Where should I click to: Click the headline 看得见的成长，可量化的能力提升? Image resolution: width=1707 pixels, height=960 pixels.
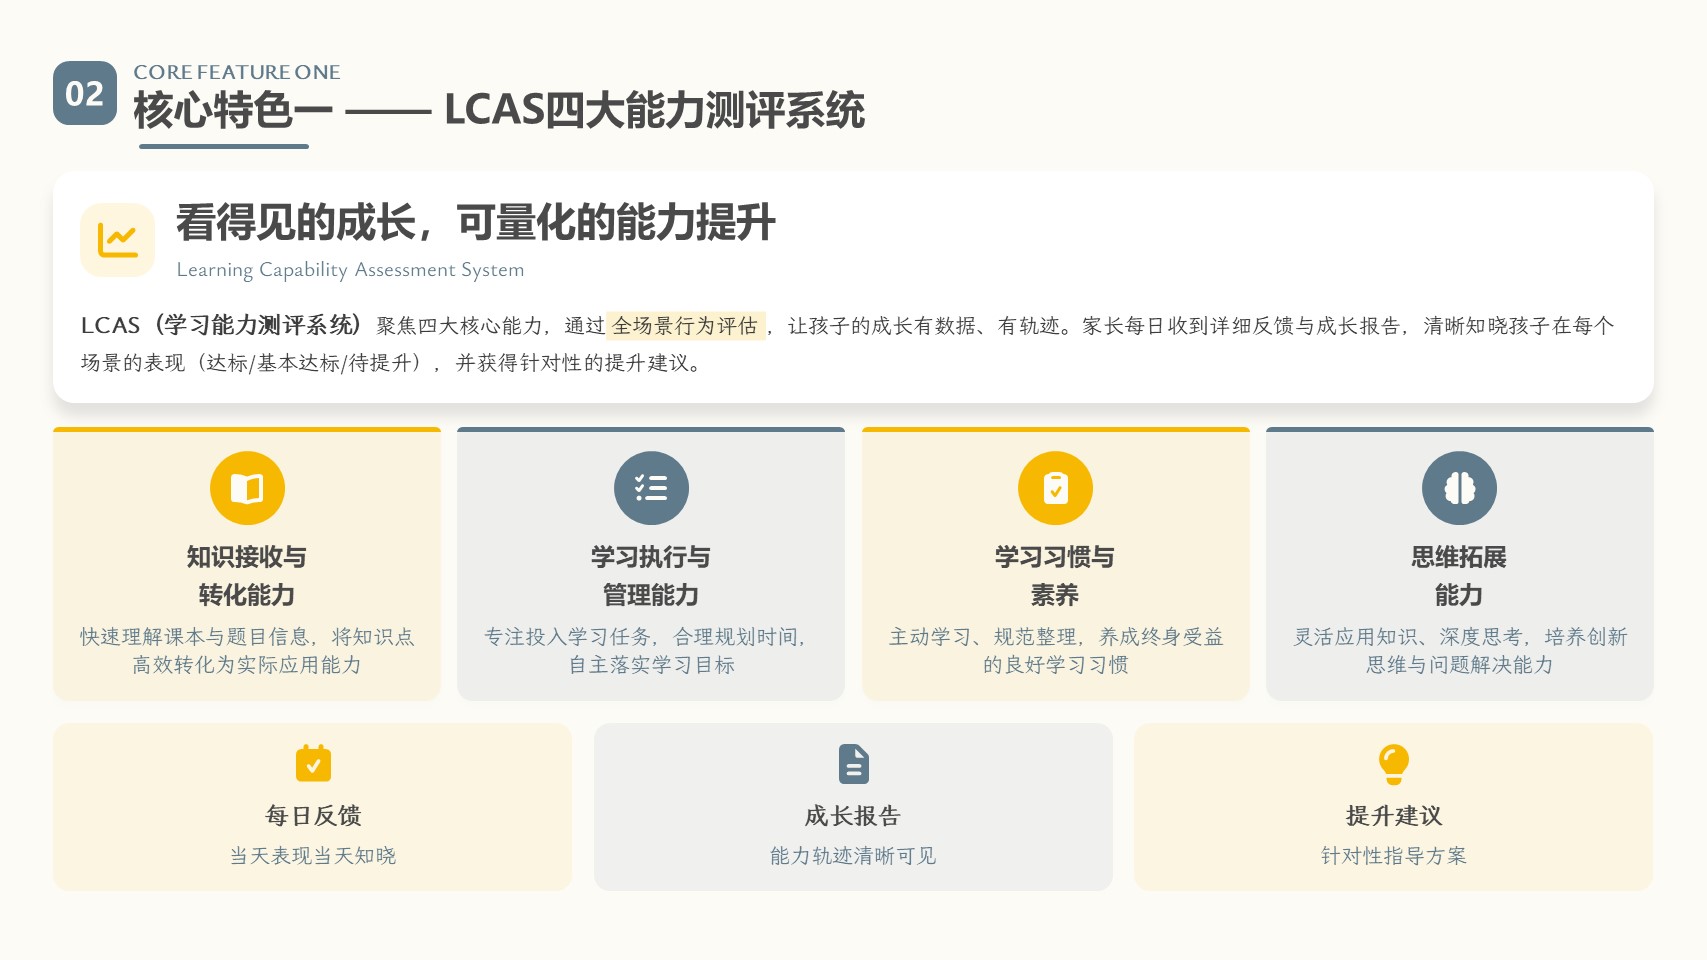[x=475, y=223]
